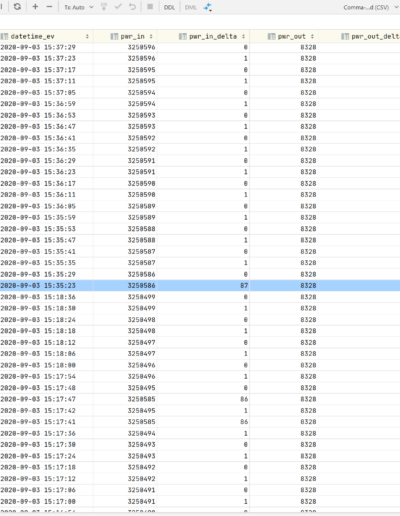The height and width of the screenshot is (516, 400).
Task: Click the Revert undo arrow icon
Action: pyautogui.click(x=132, y=7)
